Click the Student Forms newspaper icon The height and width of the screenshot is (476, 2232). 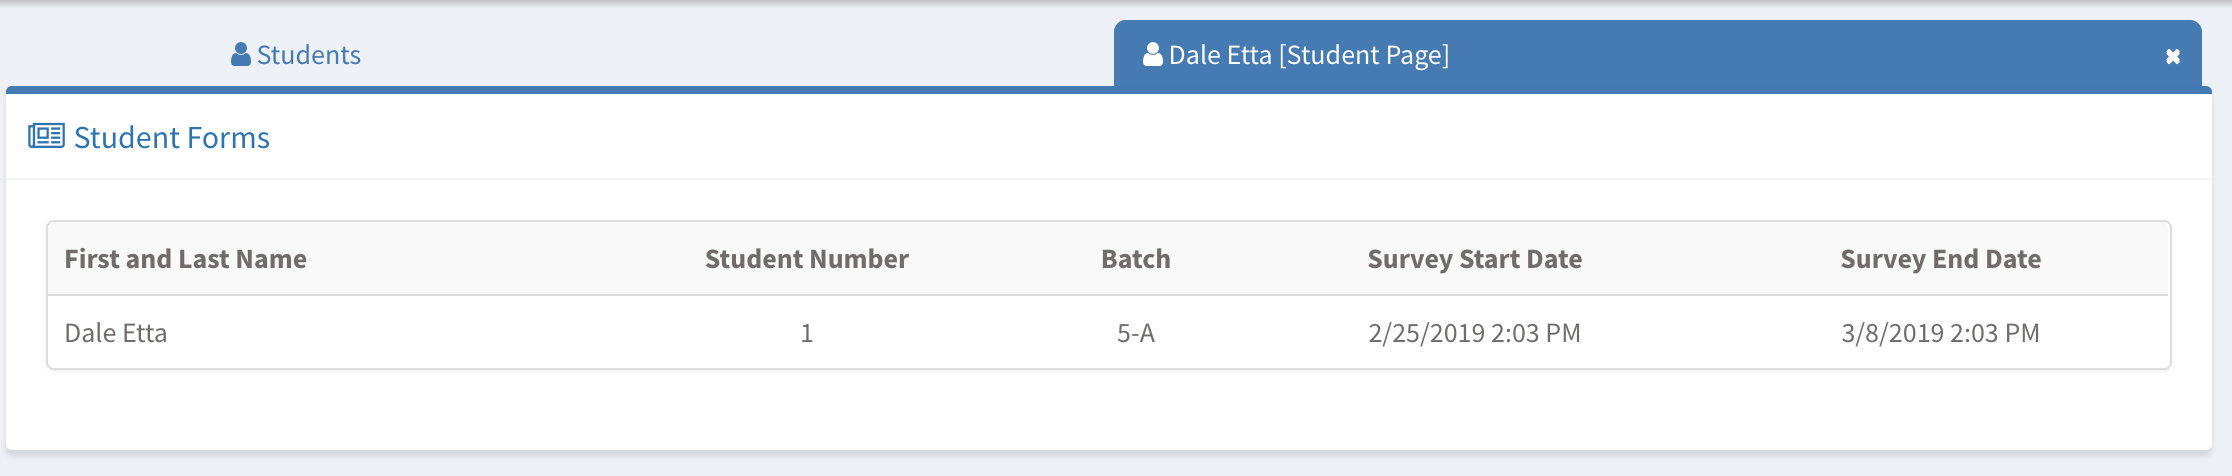click(x=46, y=136)
